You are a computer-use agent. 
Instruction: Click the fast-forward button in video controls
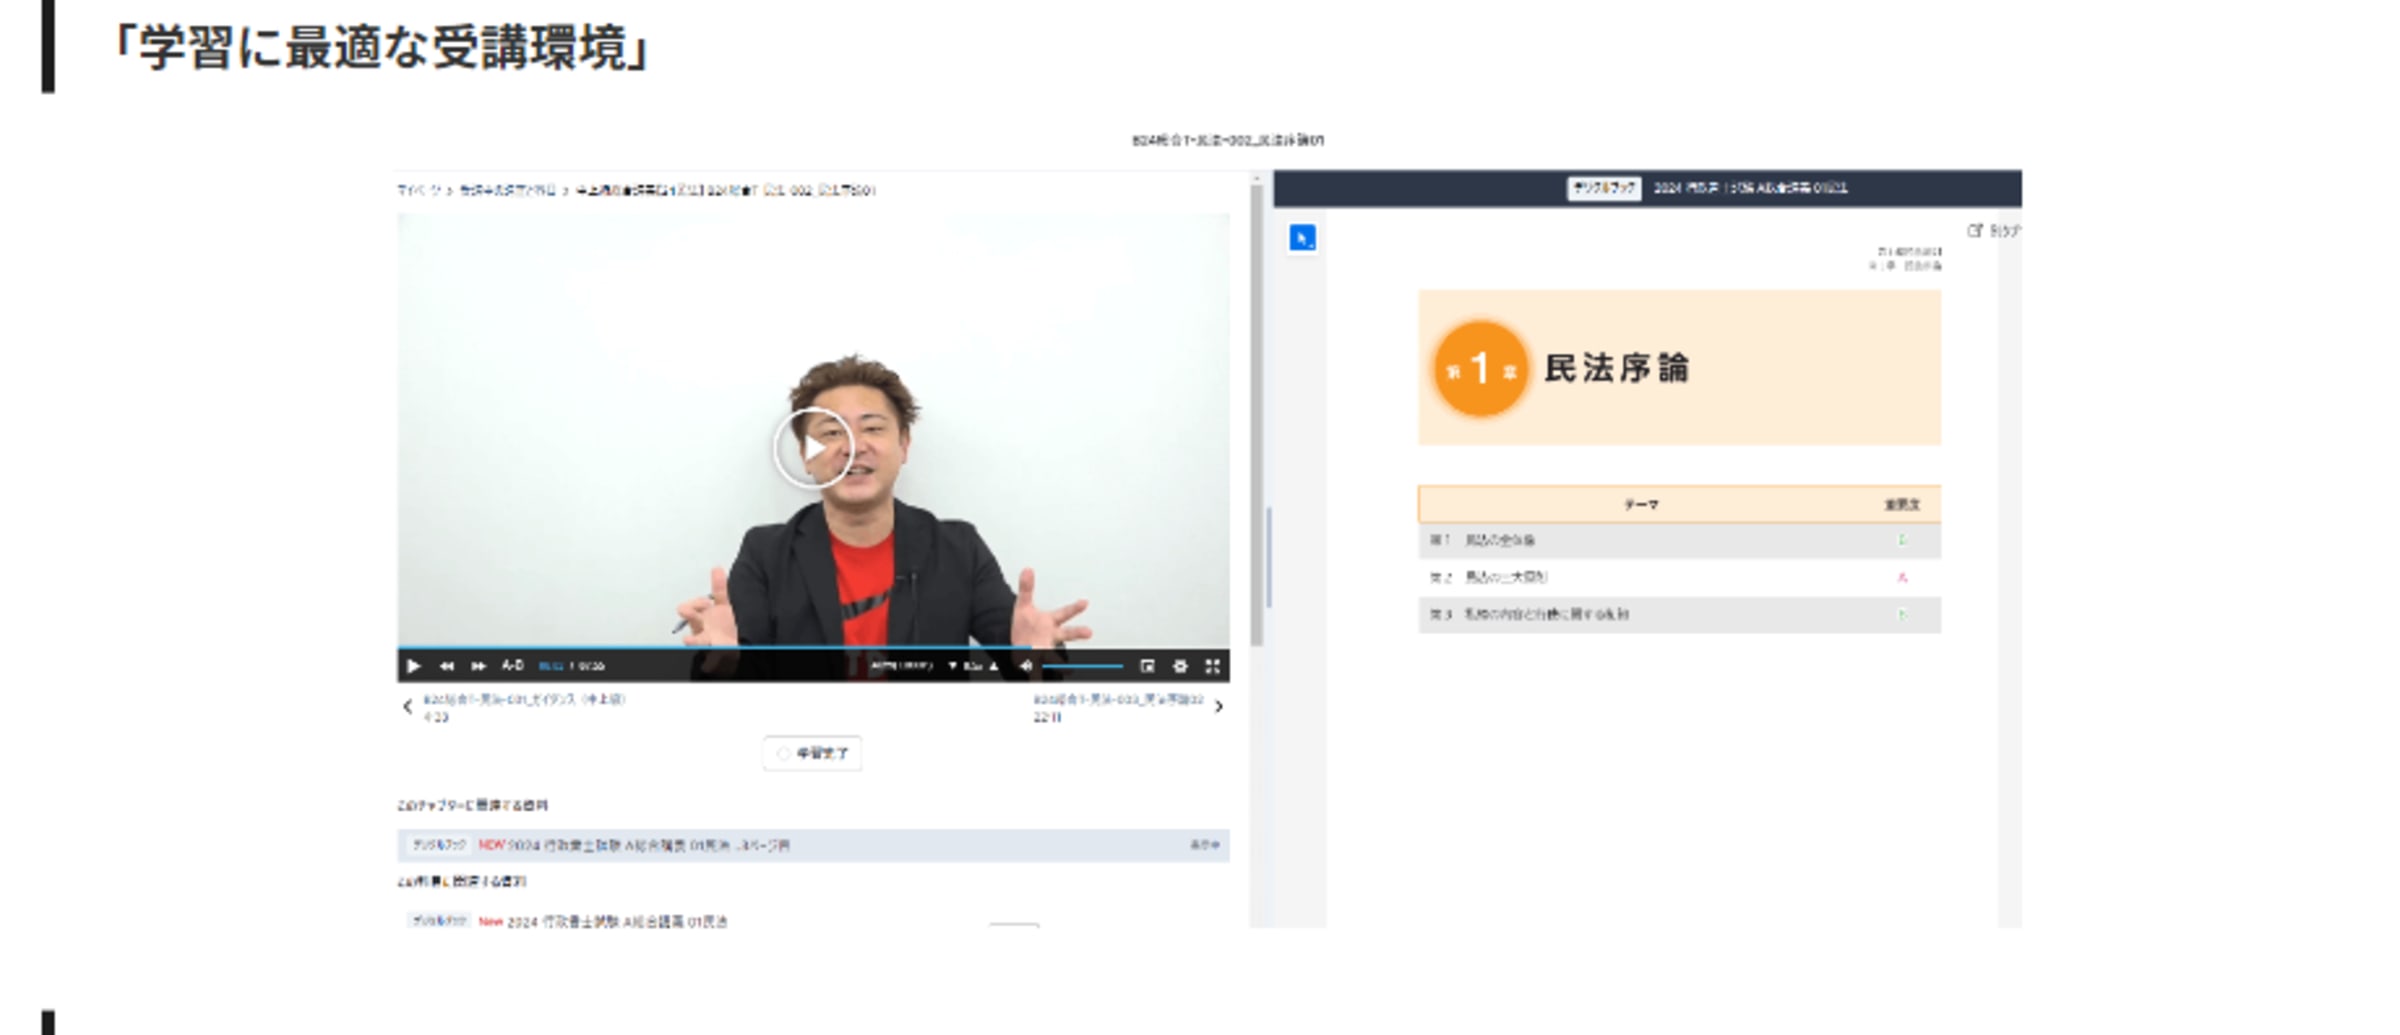pyautogui.click(x=479, y=666)
